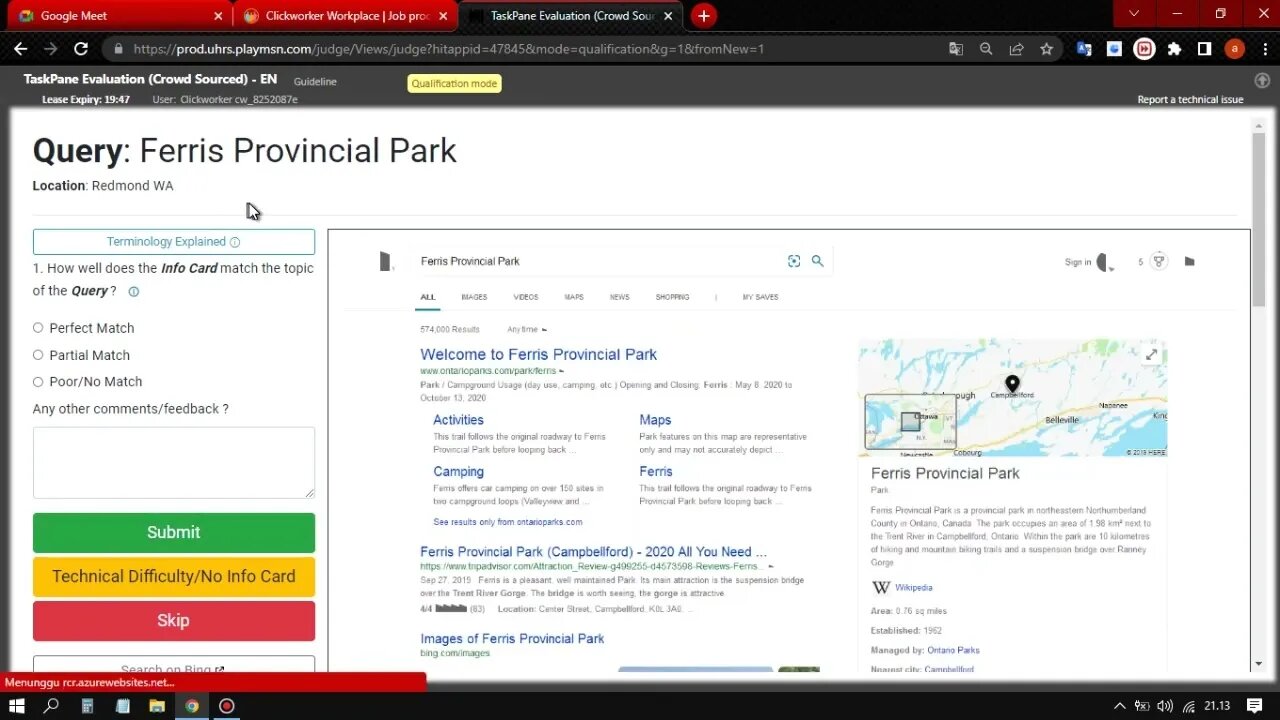Click the red Skip button
The width and height of the screenshot is (1280, 720).
[174, 621]
